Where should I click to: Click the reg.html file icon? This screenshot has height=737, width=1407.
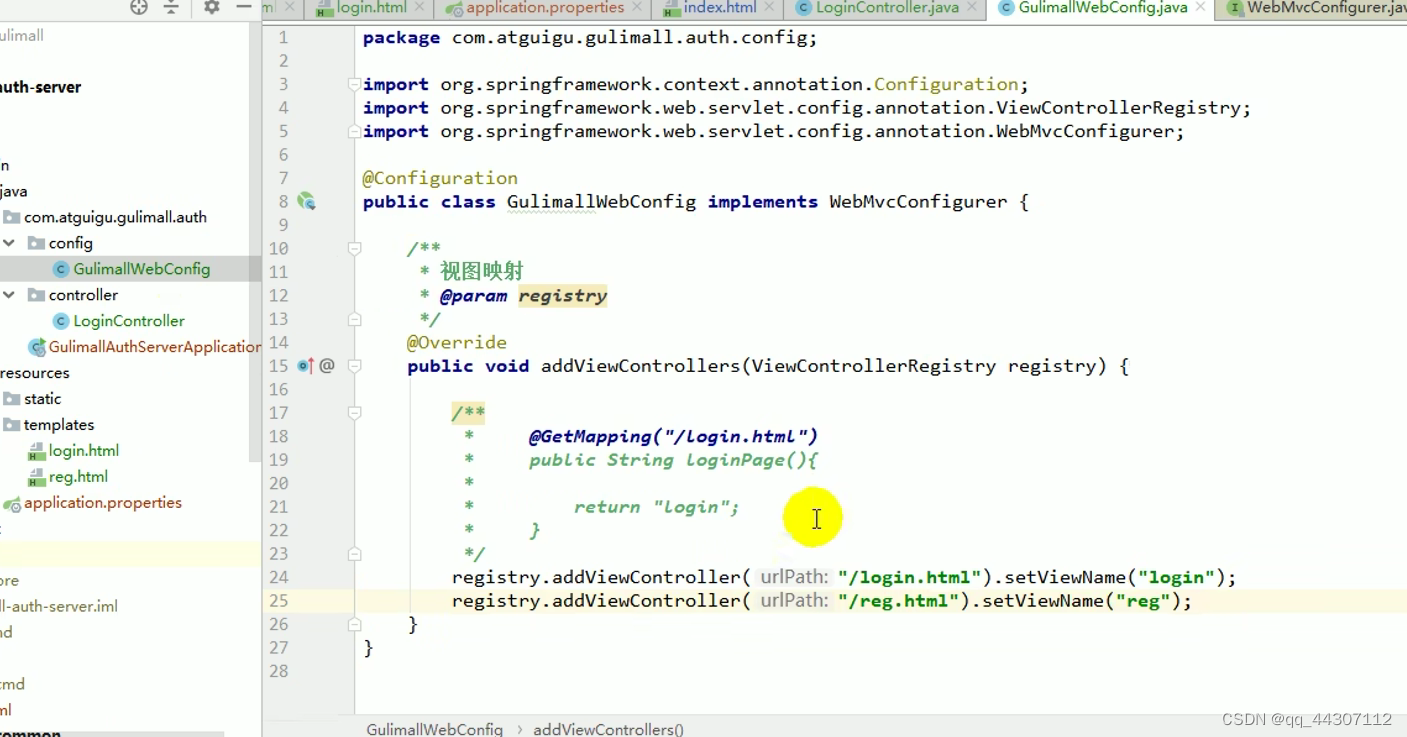35,476
